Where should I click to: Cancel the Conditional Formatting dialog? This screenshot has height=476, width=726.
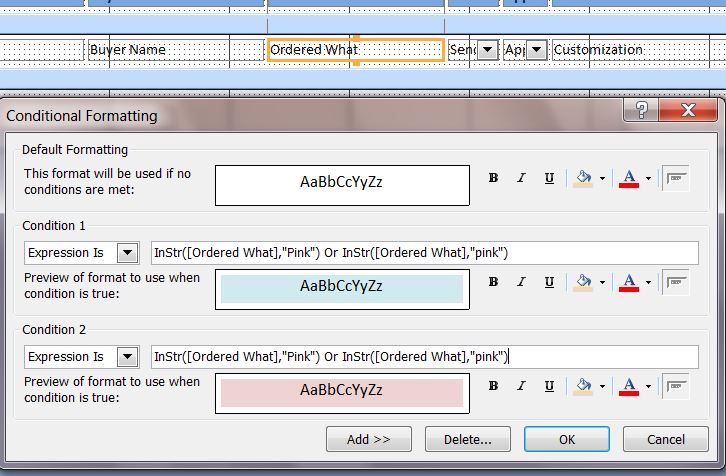click(x=666, y=439)
